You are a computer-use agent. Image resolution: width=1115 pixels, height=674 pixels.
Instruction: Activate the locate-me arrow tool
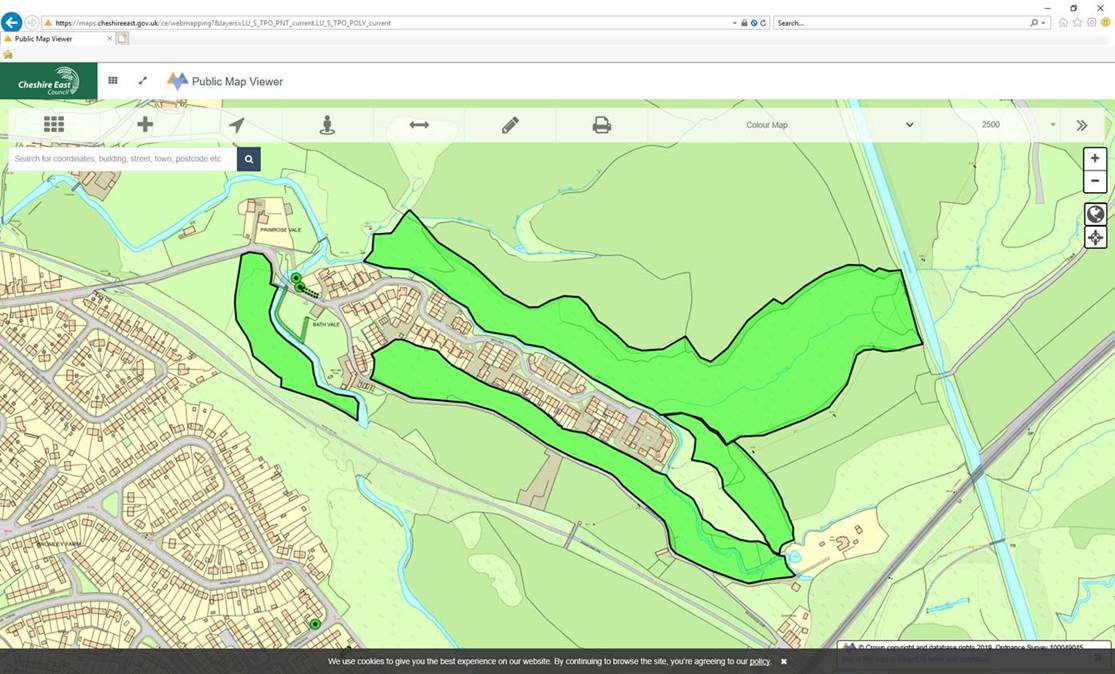point(236,125)
